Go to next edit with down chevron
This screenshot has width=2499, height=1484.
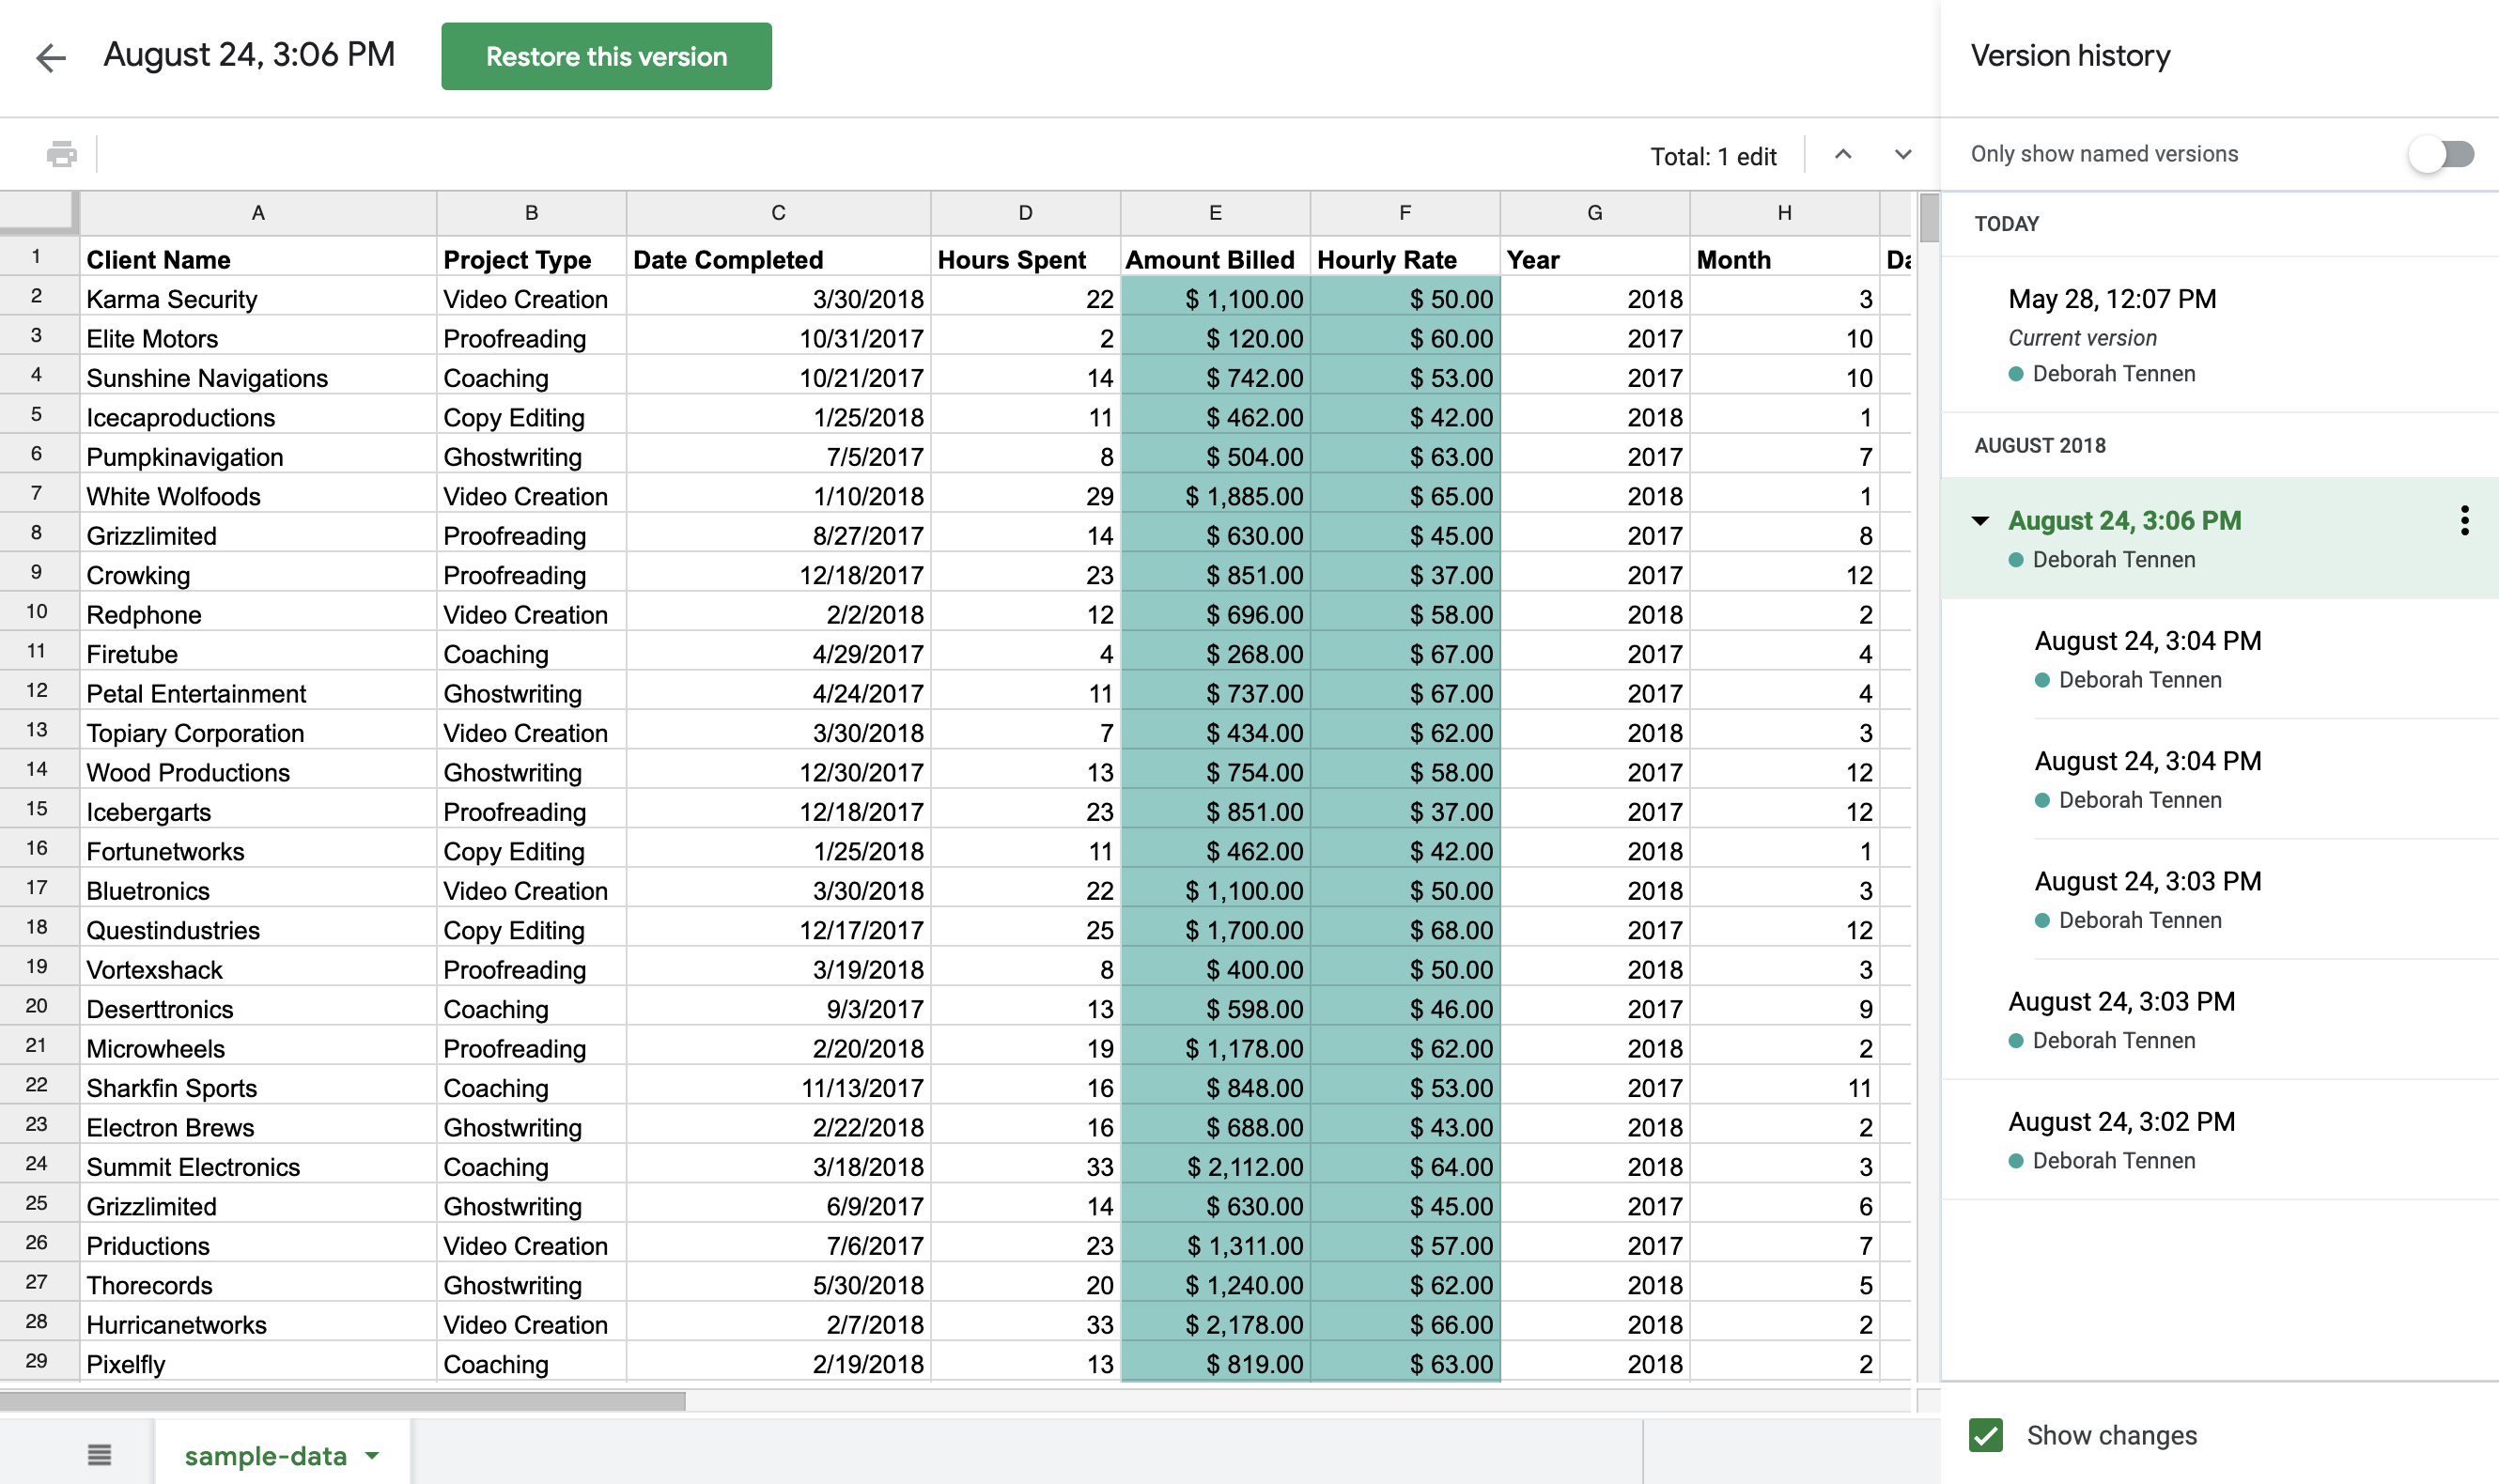click(1903, 154)
